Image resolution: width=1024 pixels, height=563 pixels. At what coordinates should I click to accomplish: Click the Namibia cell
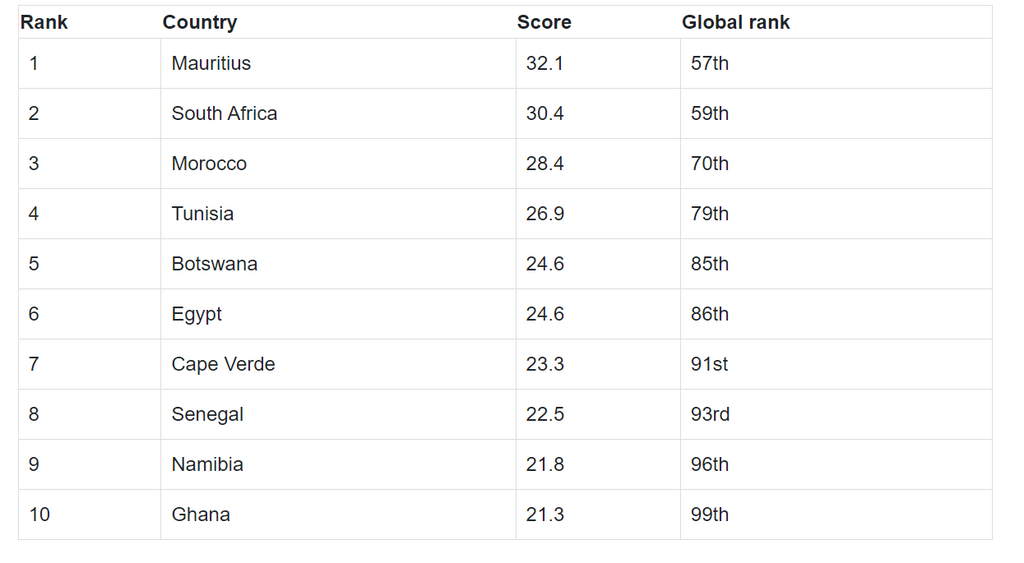pyautogui.click(x=338, y=464)
